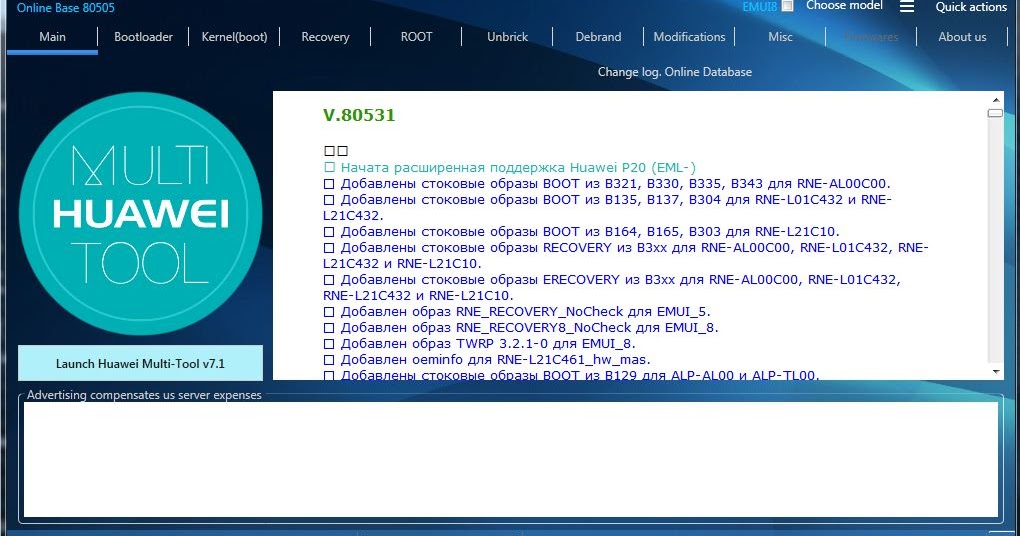1020x536 pixels.
Task: Click the ERECOVERY B3xx images line
Action: 611,288
